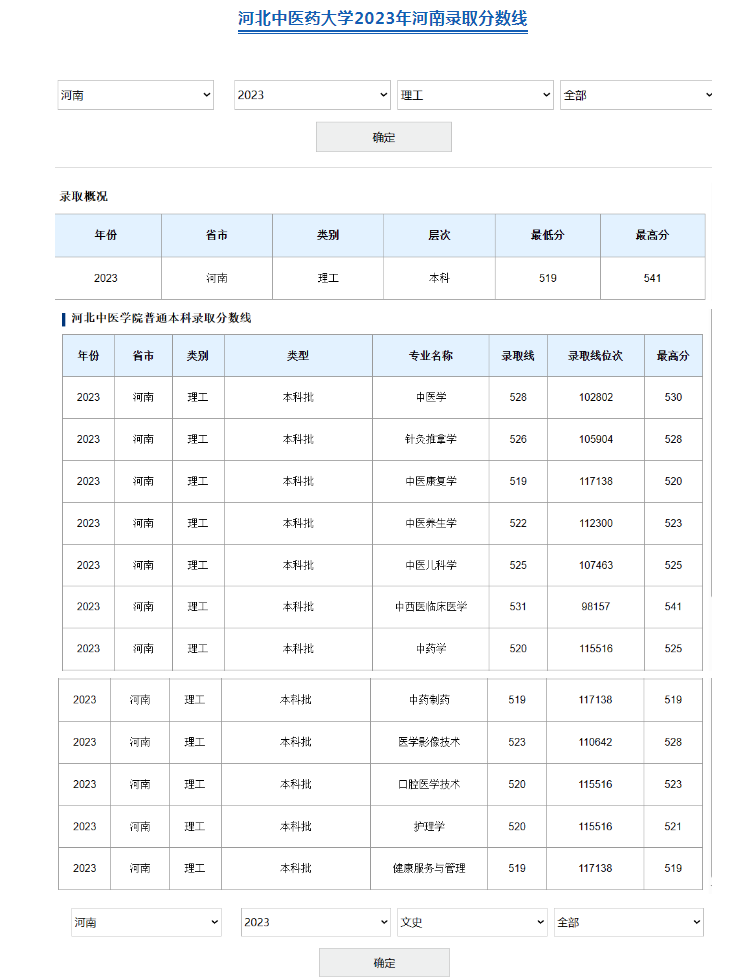Click the 录取线位次 column header
The image size is (737, 980).
[x=596, y=356]
